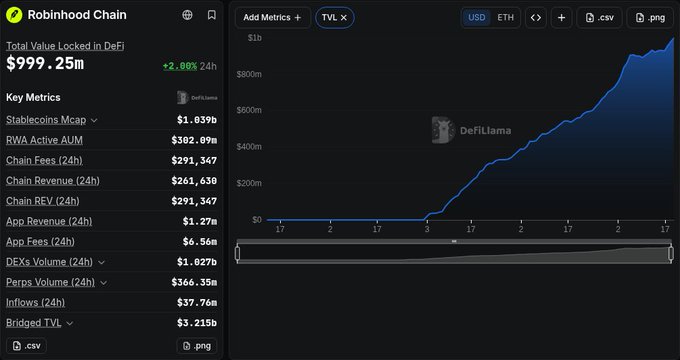Image resolution: width=680 pixels, height=360 pixels.
Task: Expand Bridged TVL breakdown
Action: [70, 323]
